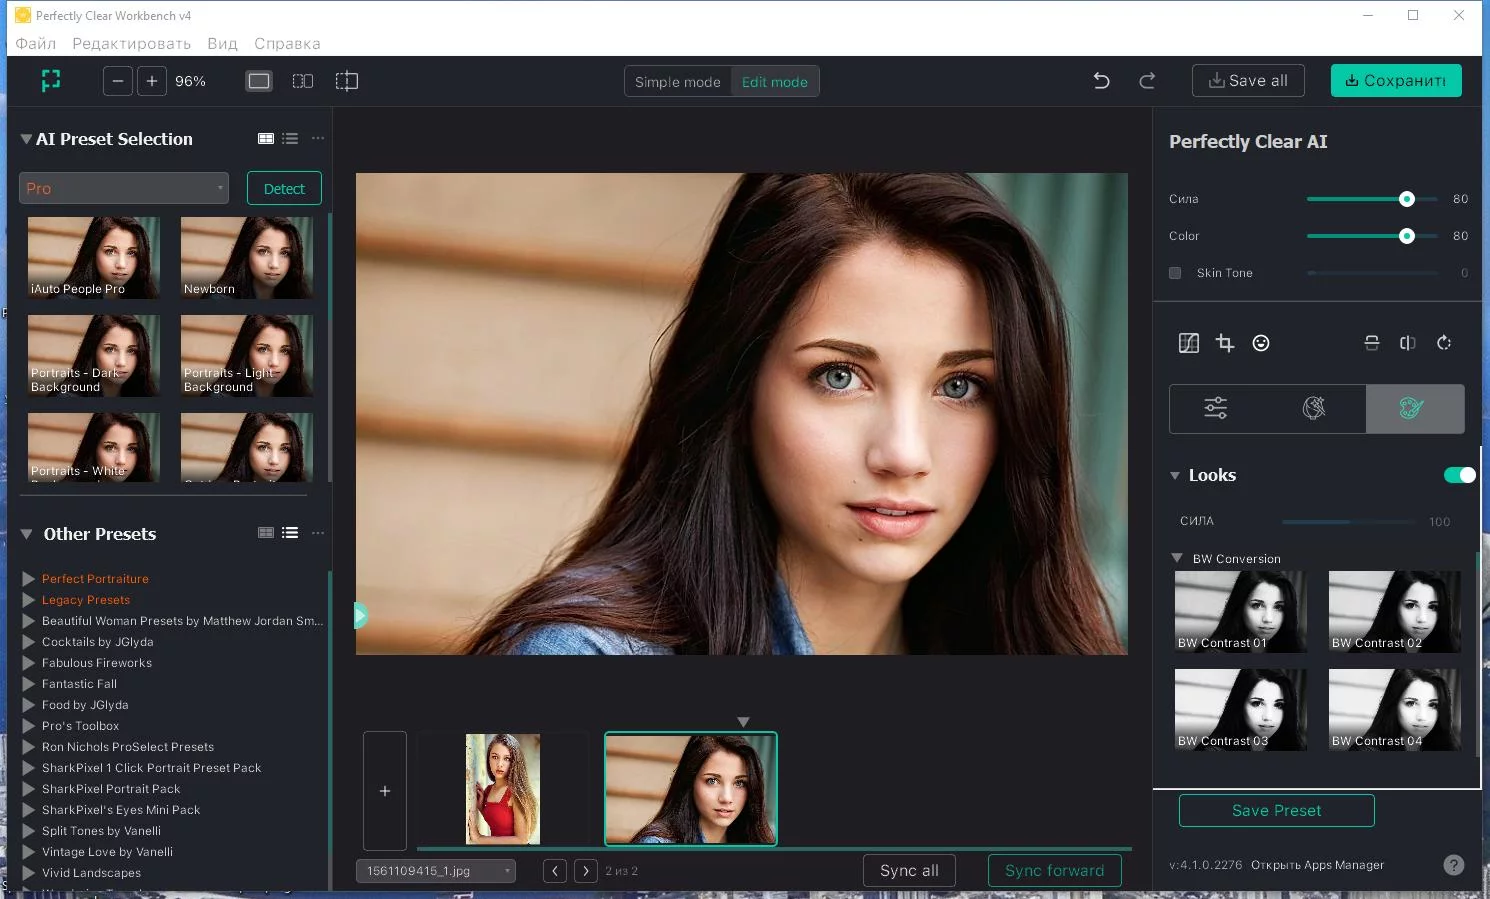
Task: Adjust the Color slider handle
Action: click(1407, 236)
